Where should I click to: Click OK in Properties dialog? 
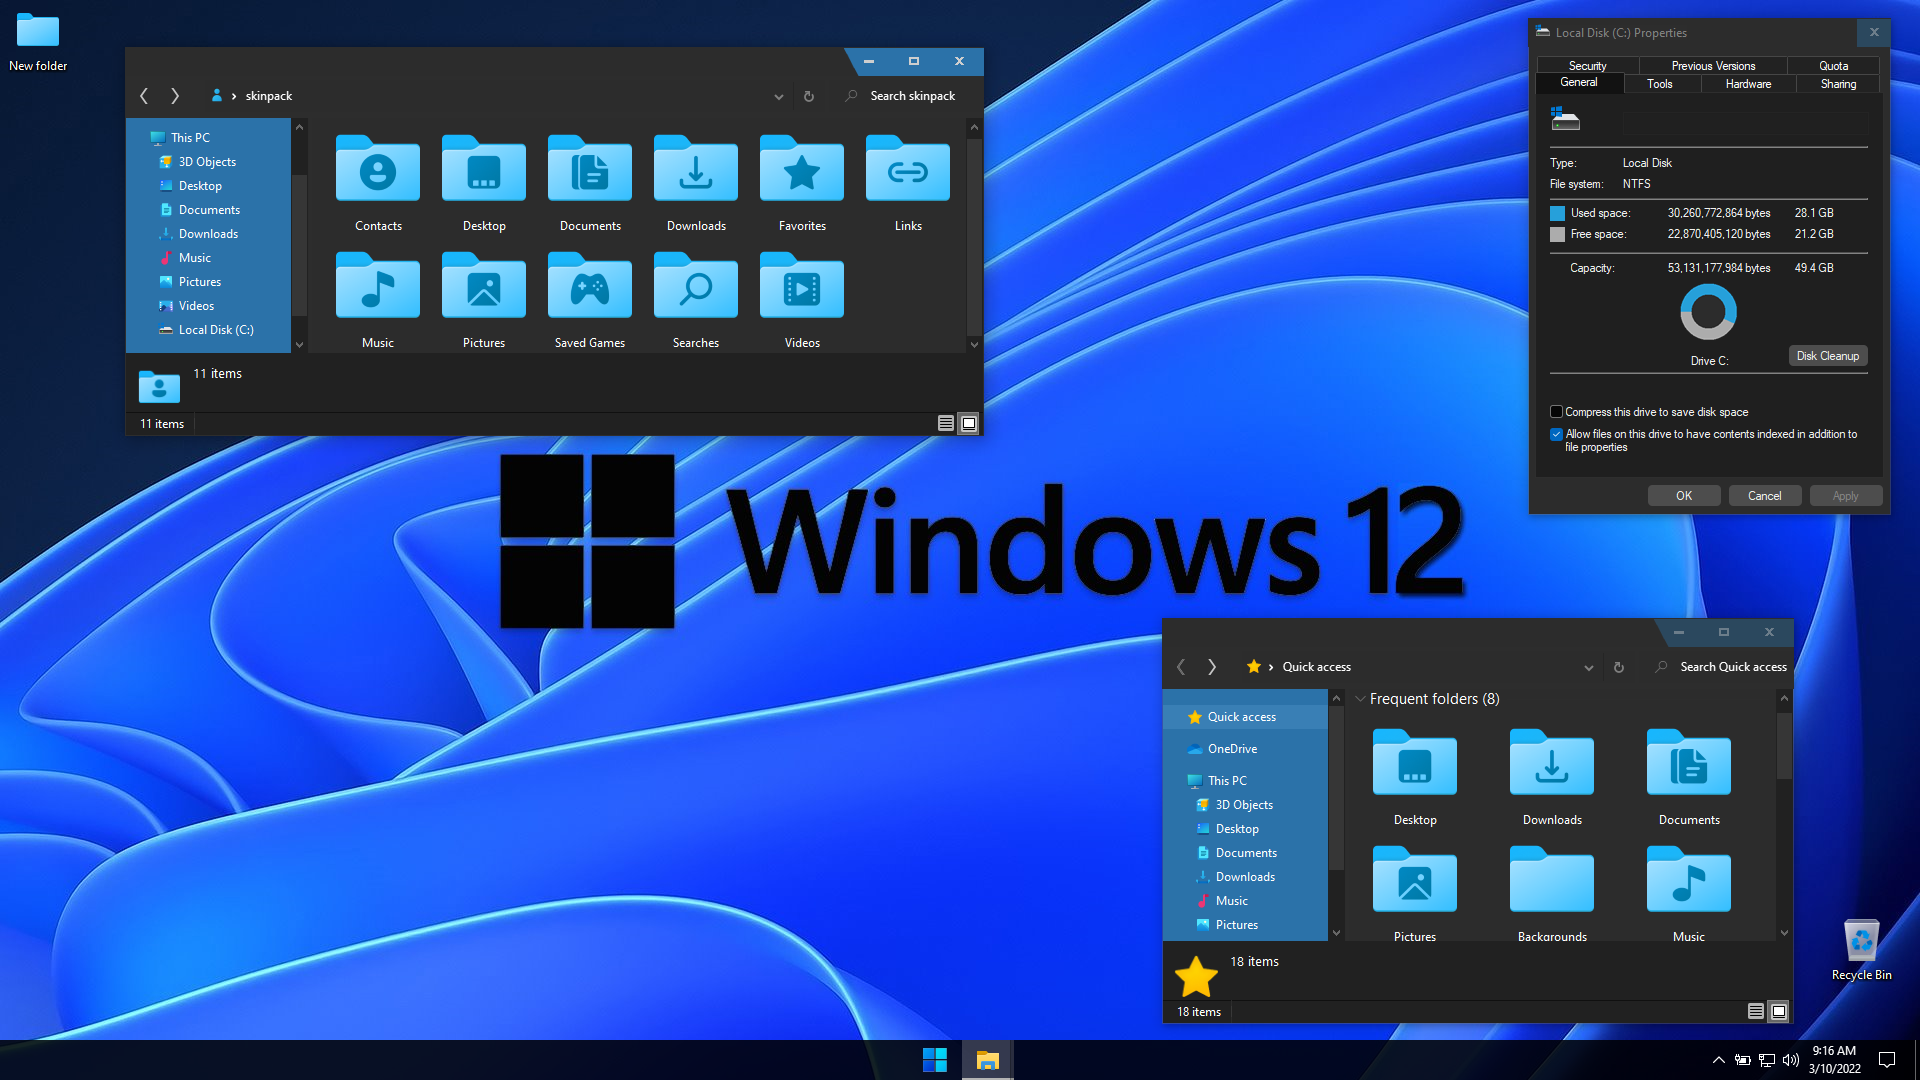coord(1684,496)
